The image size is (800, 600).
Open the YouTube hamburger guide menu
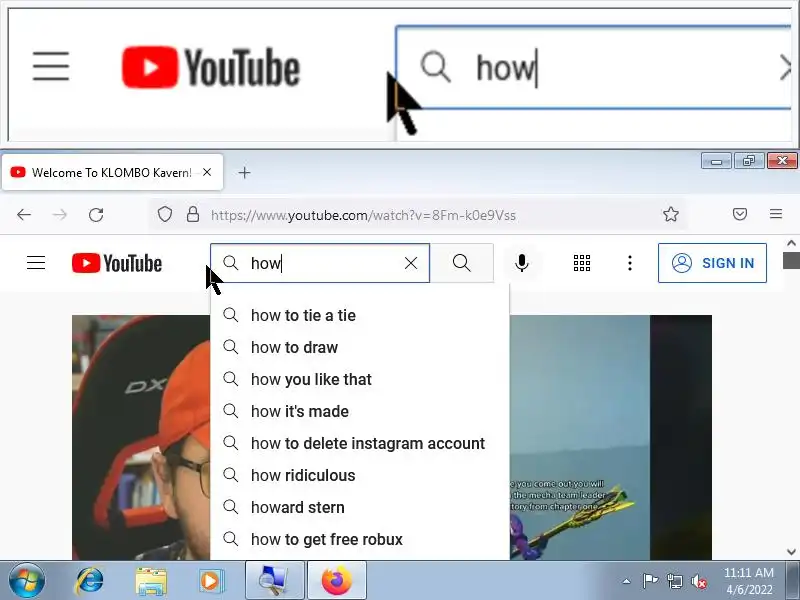pos(36,263)
